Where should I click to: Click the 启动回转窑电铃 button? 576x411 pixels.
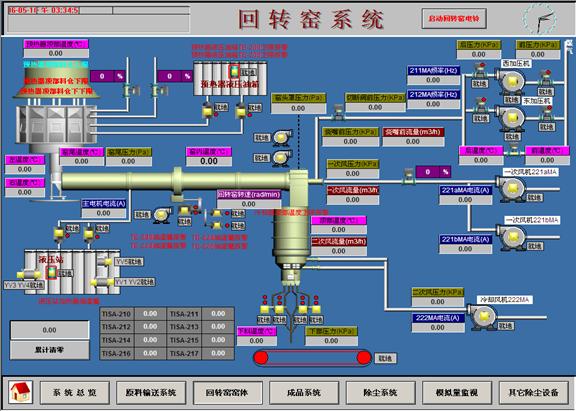tap(454, 18)
